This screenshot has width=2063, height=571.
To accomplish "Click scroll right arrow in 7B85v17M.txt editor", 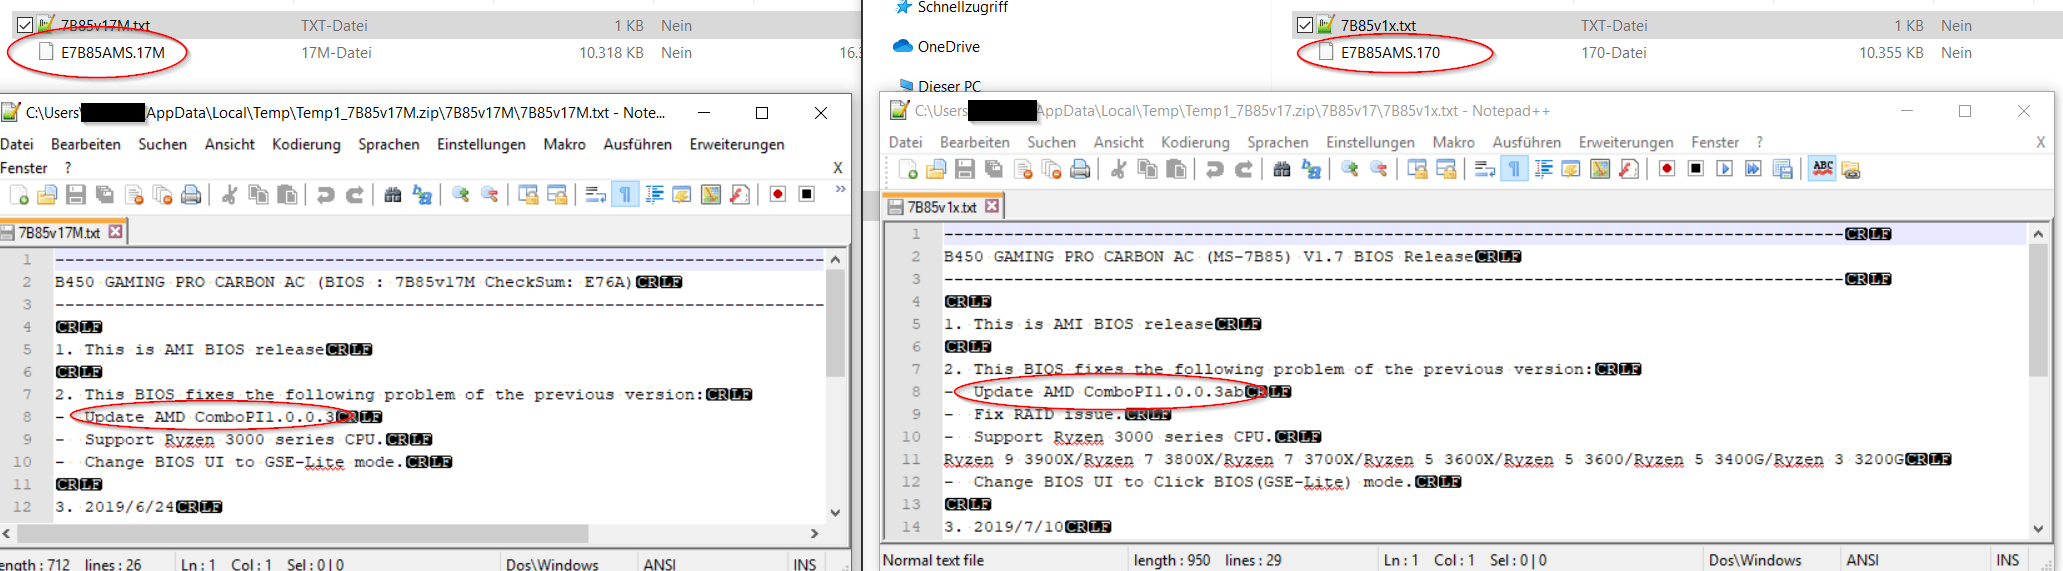I will coord(814,533).
